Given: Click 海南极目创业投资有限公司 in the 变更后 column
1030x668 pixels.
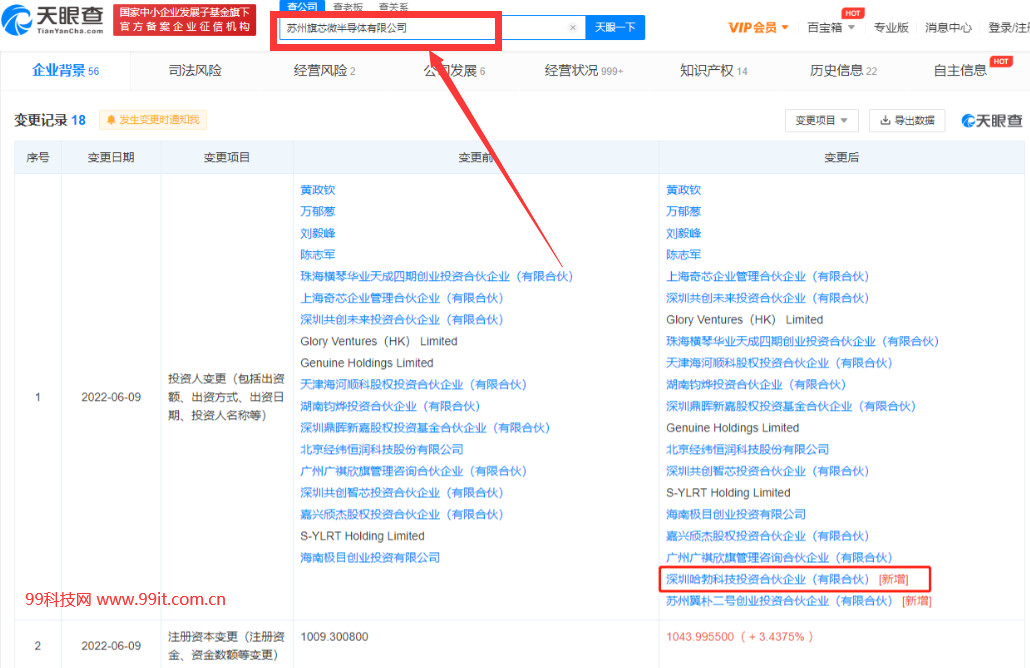Looking at the screenshot, I should tap(736, 514).
